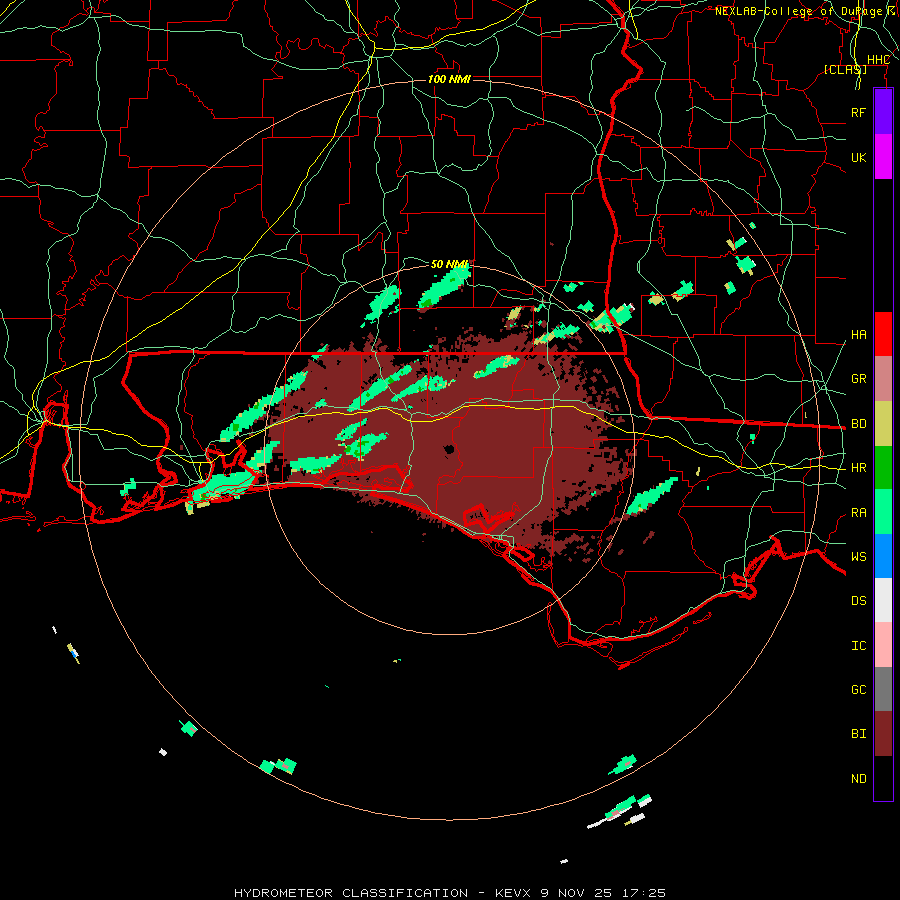Screen dimensions: 900x900
Task: Click the IC legend label
Action: tap(859, 646)
